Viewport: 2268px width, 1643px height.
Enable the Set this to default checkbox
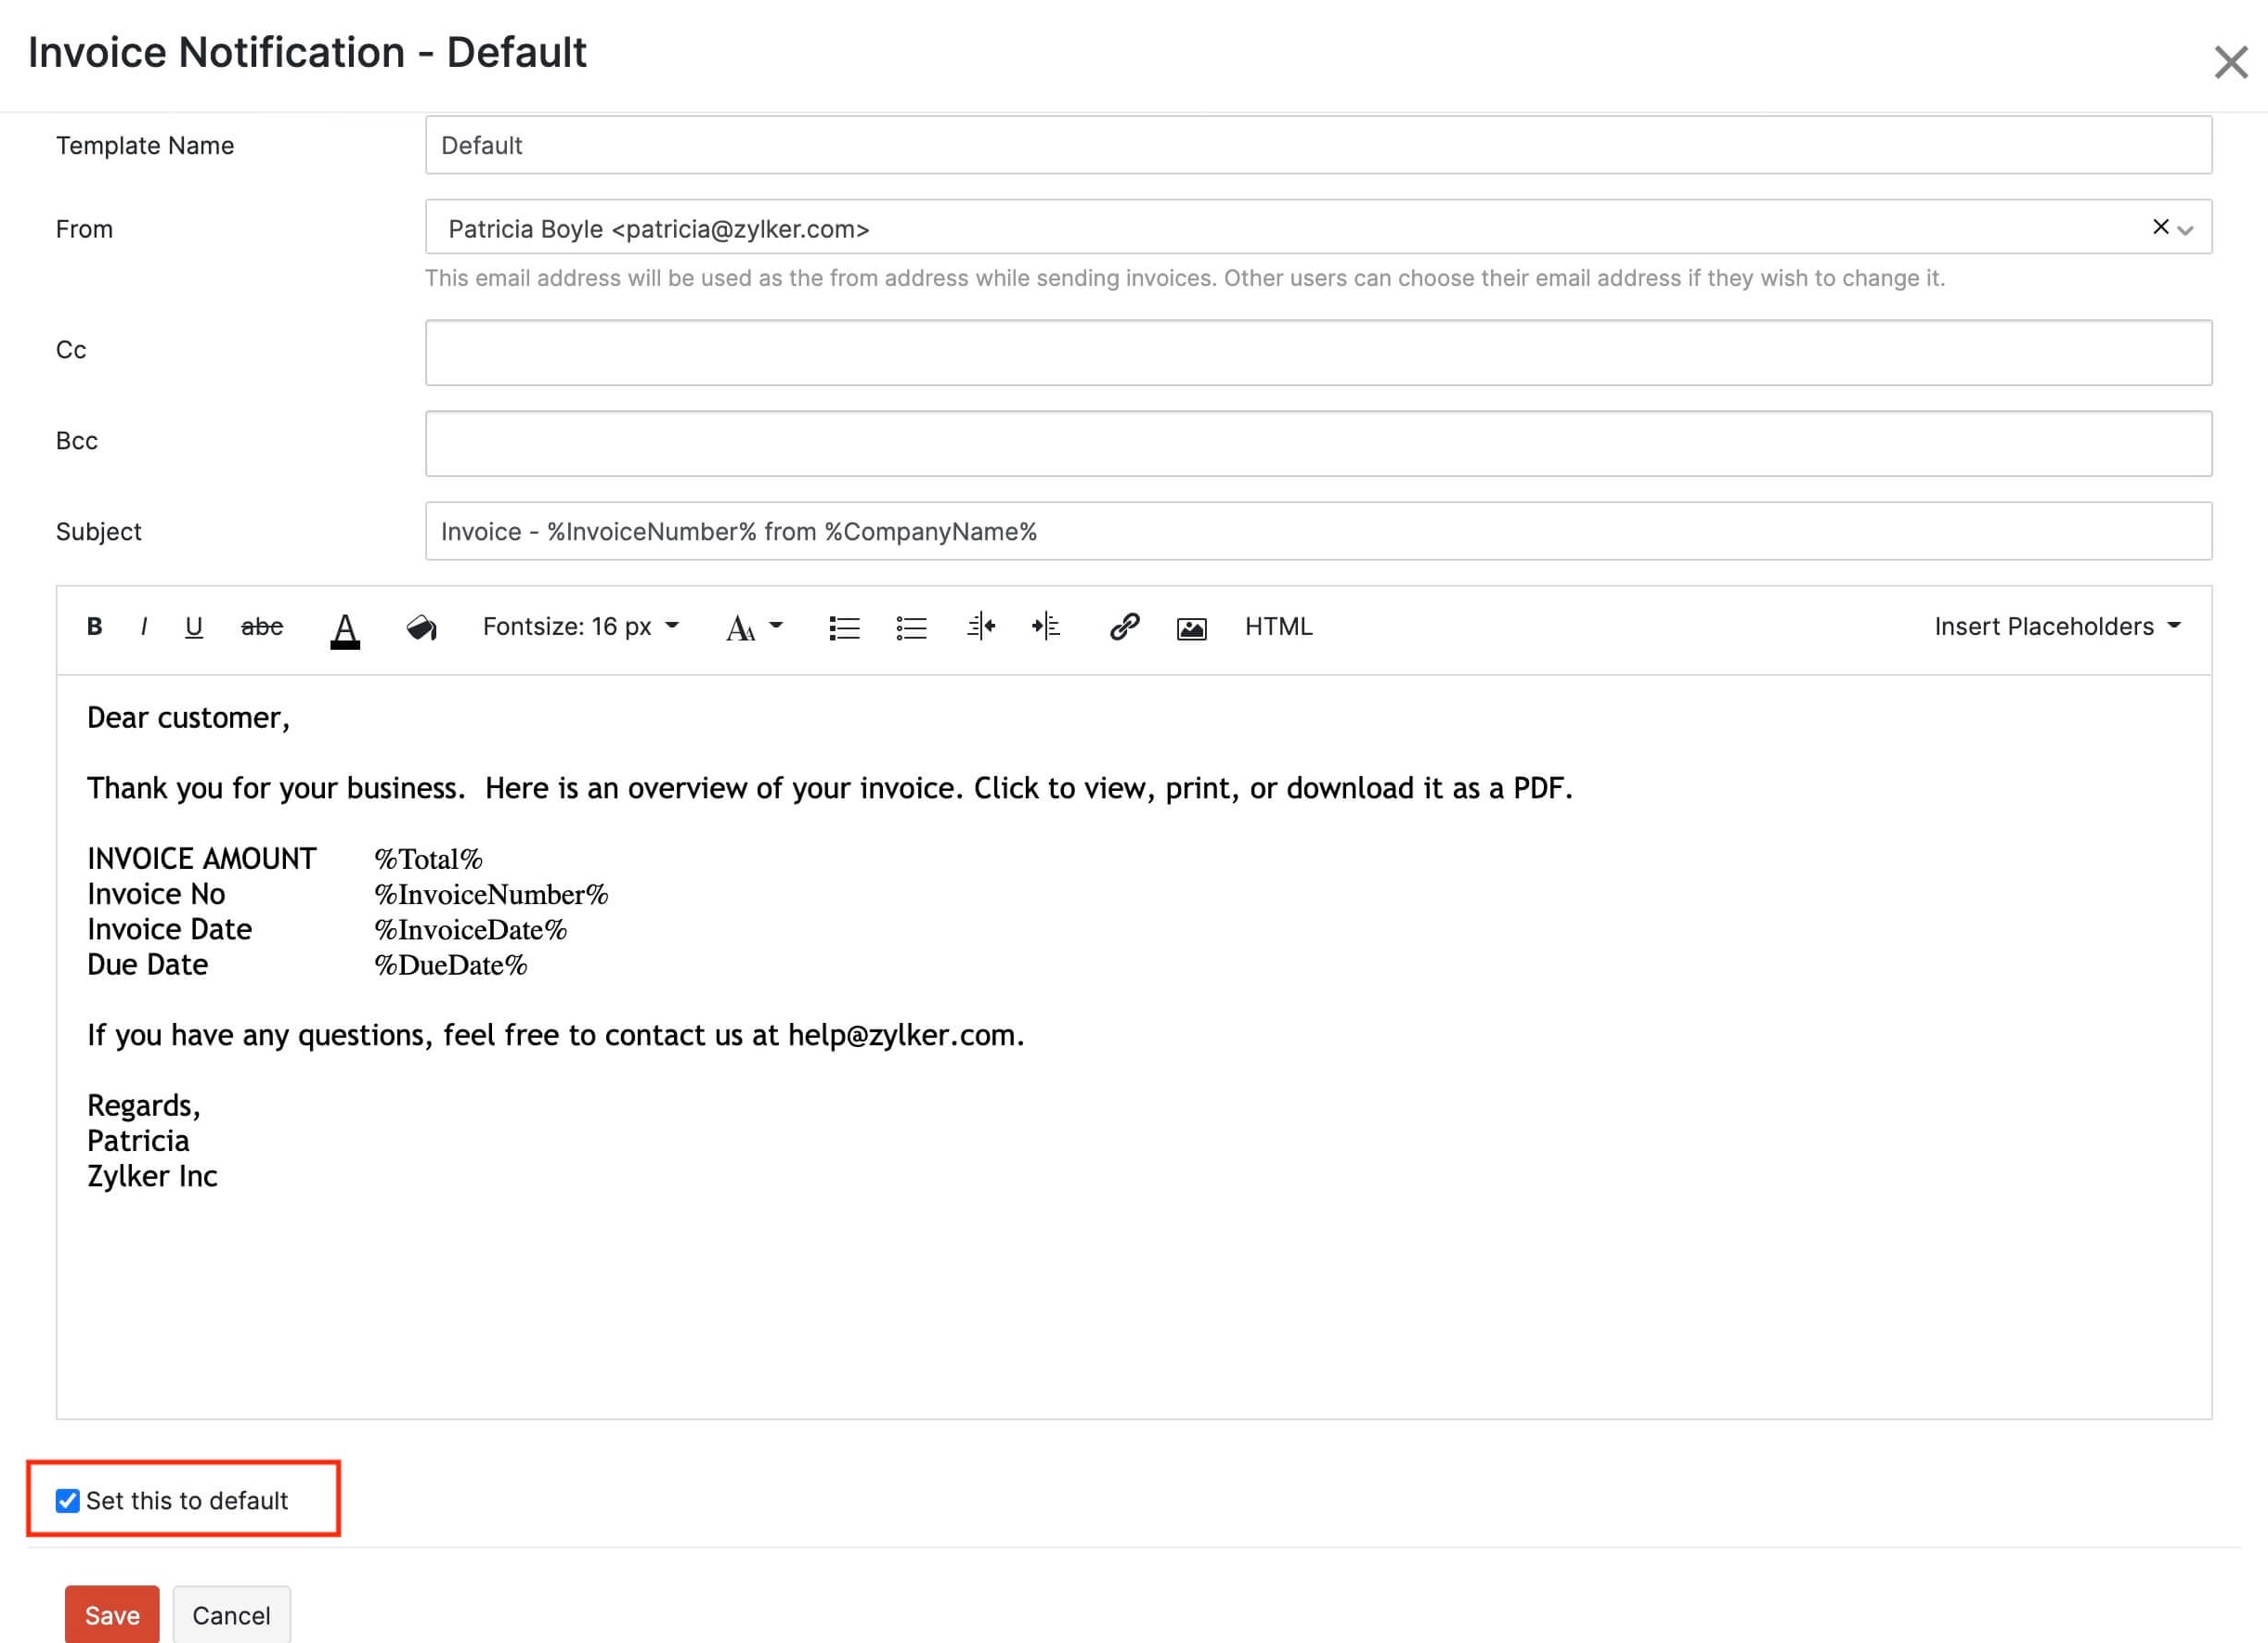(67, 1500)
